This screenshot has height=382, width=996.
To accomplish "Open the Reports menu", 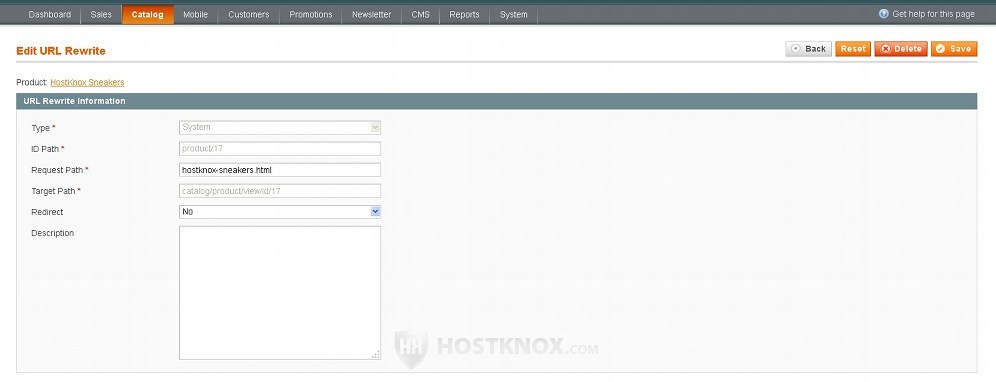I will pos(464,15).
